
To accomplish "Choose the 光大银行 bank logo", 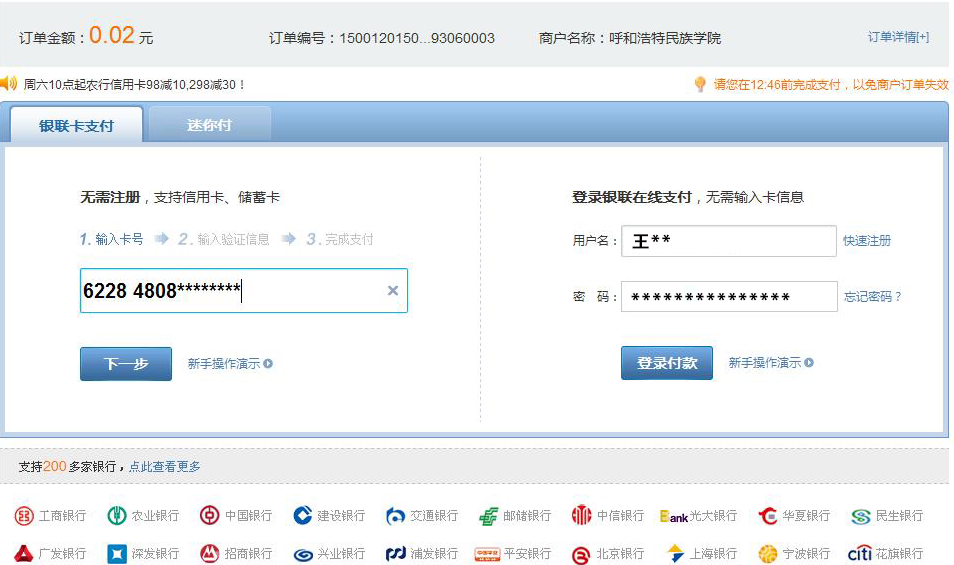I will tap(674, 516).
